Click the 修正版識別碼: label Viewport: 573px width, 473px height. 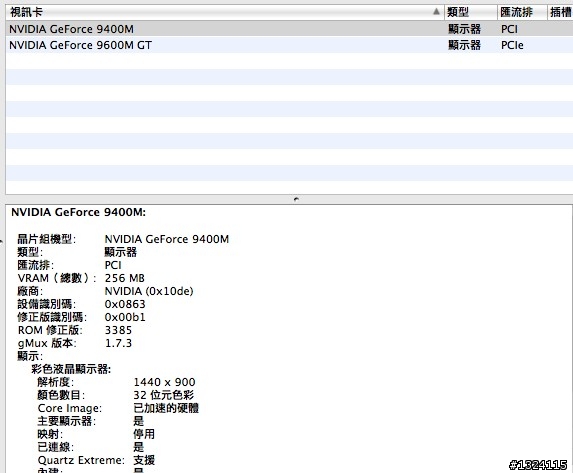coord(52,317)
